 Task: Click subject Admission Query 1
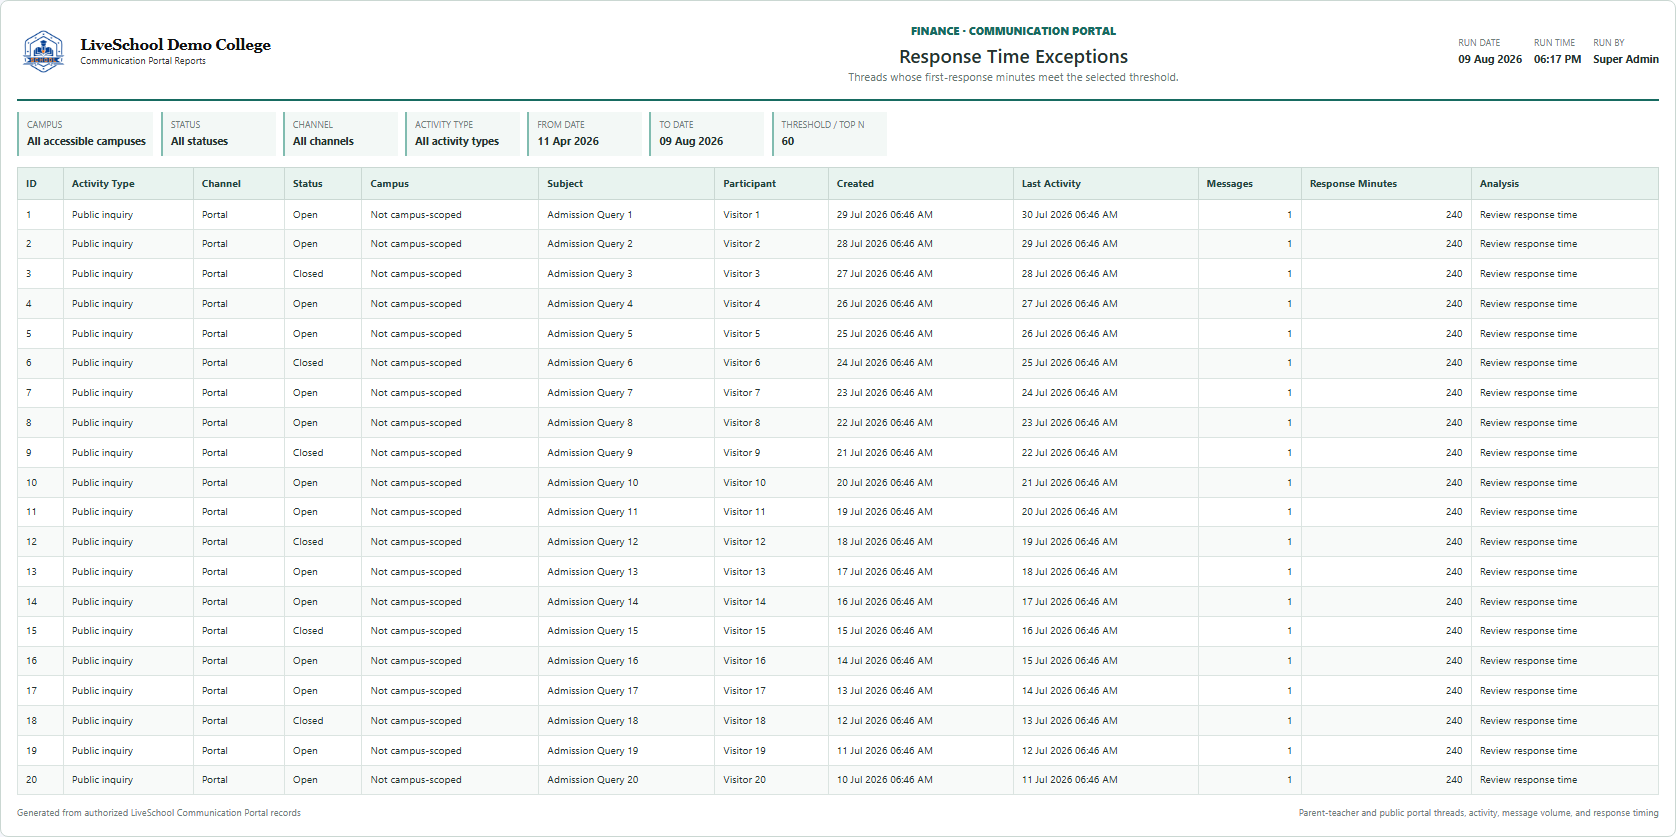click(590, 215)
